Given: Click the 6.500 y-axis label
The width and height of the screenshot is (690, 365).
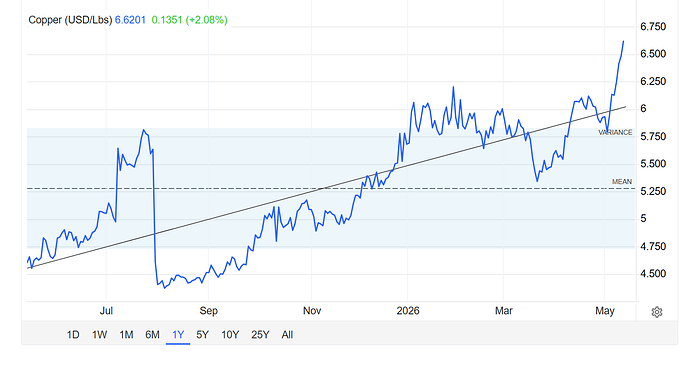Looking at the screenshot, I should coord(653,54).
